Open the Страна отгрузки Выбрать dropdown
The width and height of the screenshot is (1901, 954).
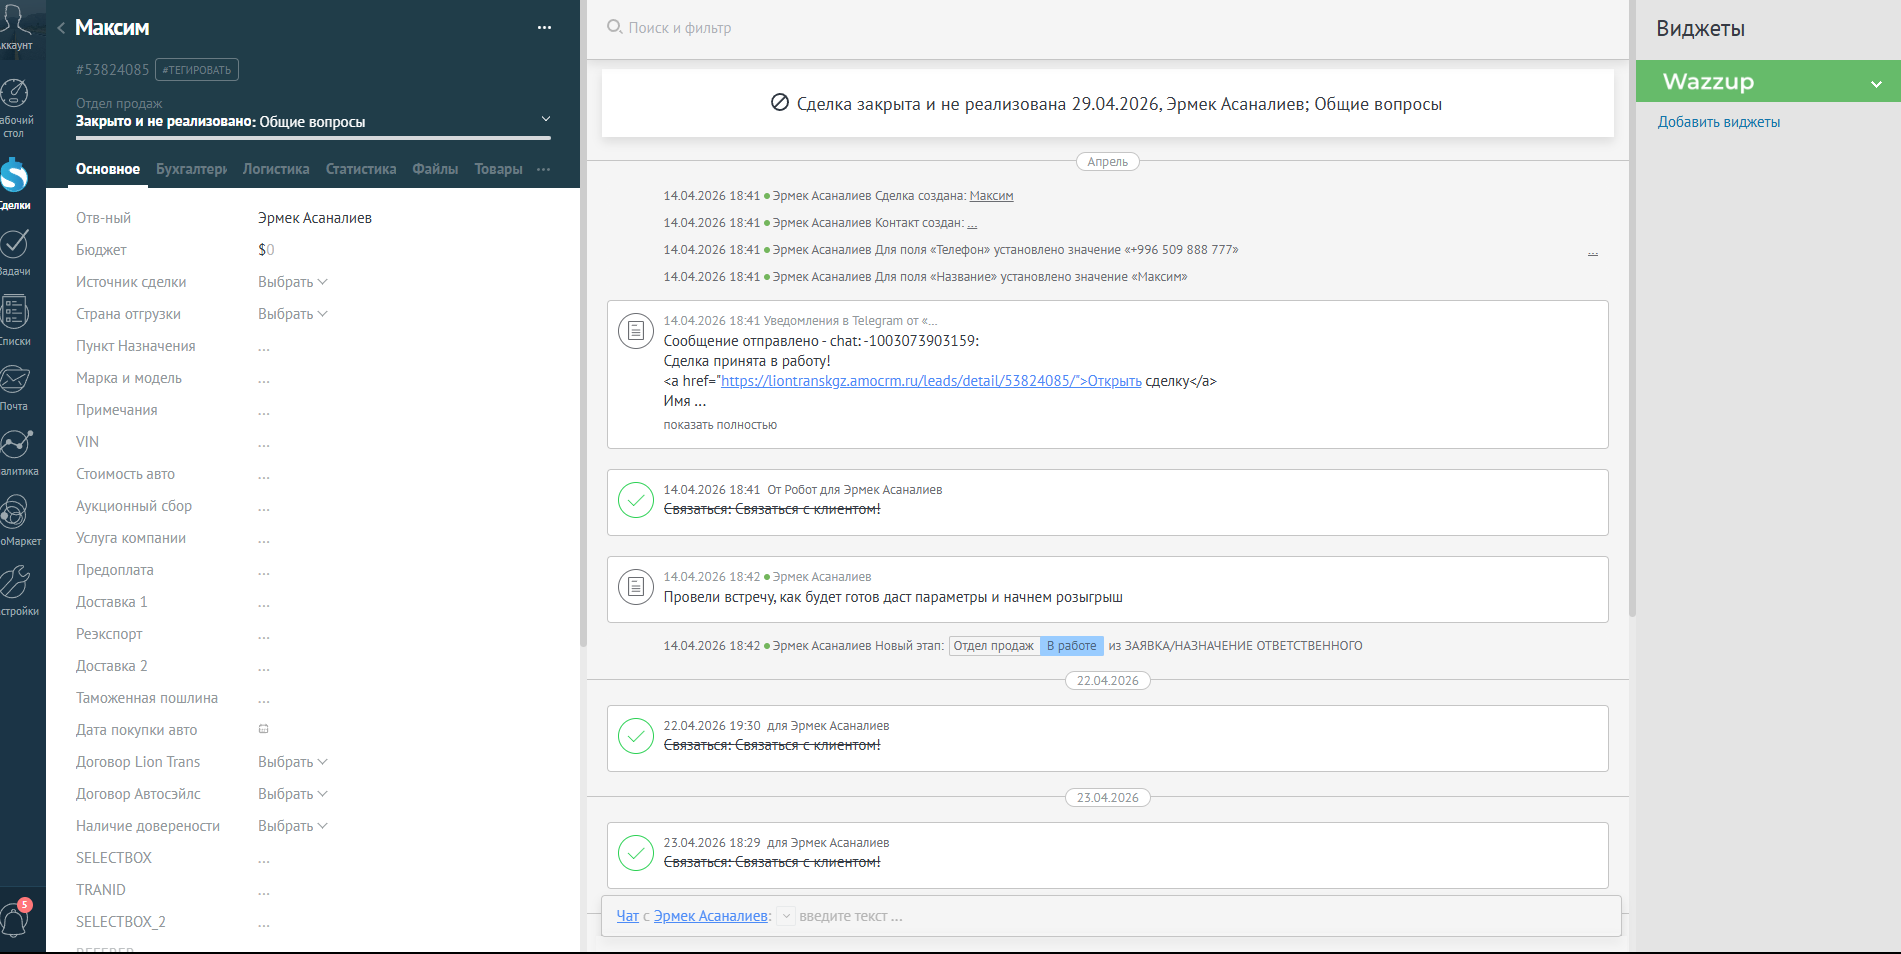292,314
